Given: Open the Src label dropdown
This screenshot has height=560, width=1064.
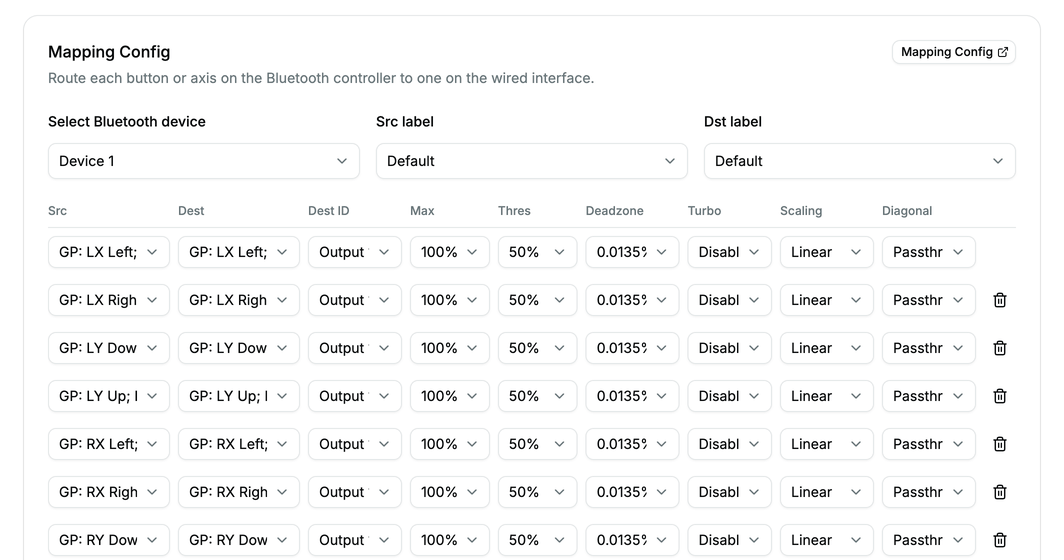Looking at the screenshot, I should [531, 161].
